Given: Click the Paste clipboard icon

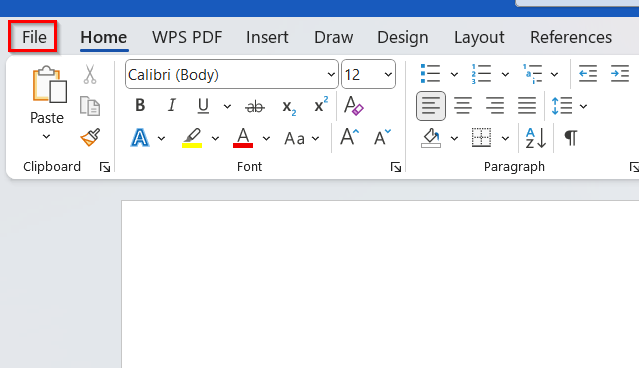Looking at the screenshot, I should pos(49,85).
